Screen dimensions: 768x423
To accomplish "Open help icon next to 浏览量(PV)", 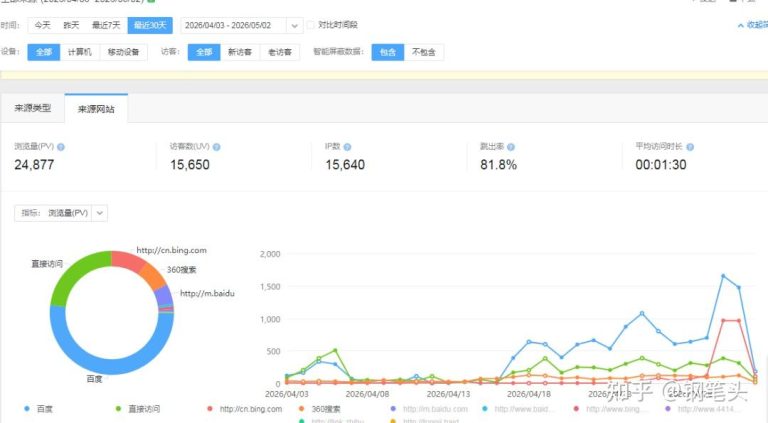I will 61,147.
